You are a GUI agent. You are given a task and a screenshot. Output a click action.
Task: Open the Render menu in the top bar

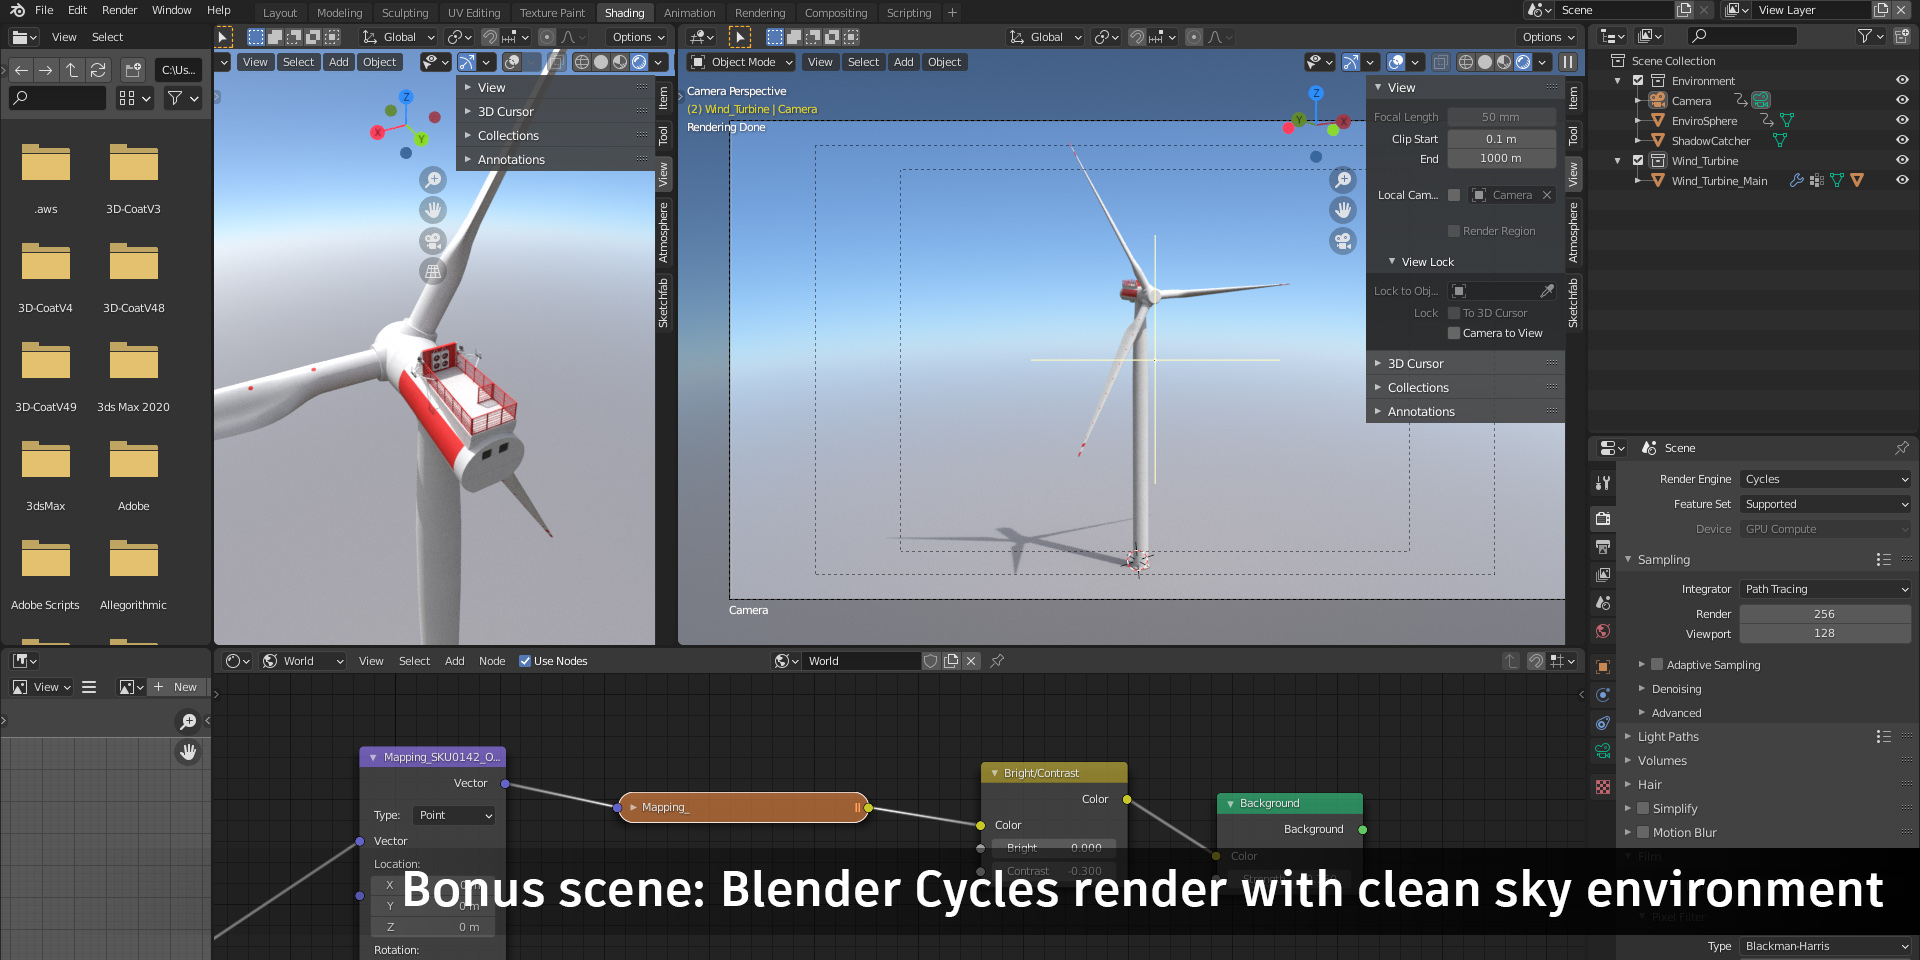[x=119, y=10]
